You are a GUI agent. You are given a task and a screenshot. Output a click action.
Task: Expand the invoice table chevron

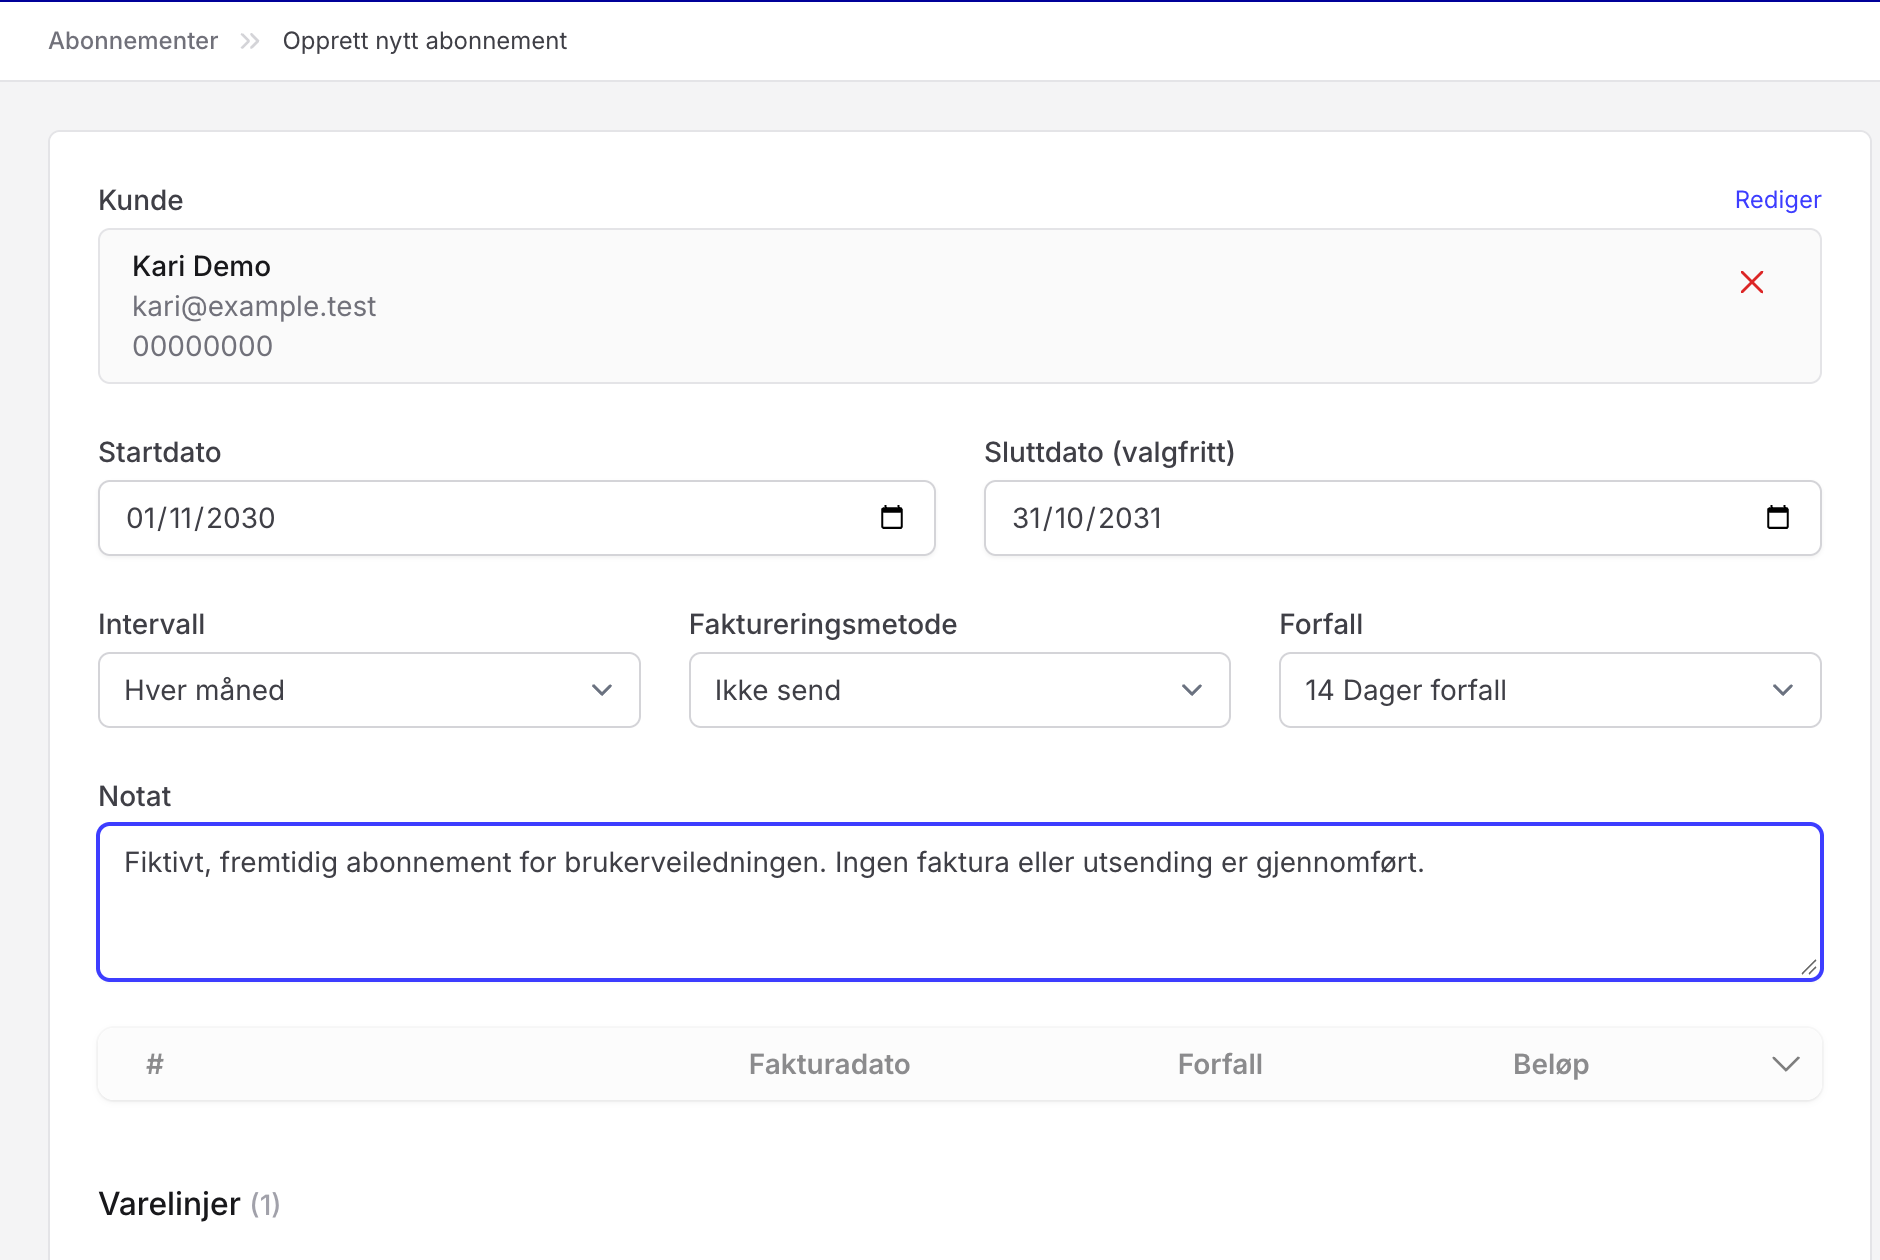1785,1064
